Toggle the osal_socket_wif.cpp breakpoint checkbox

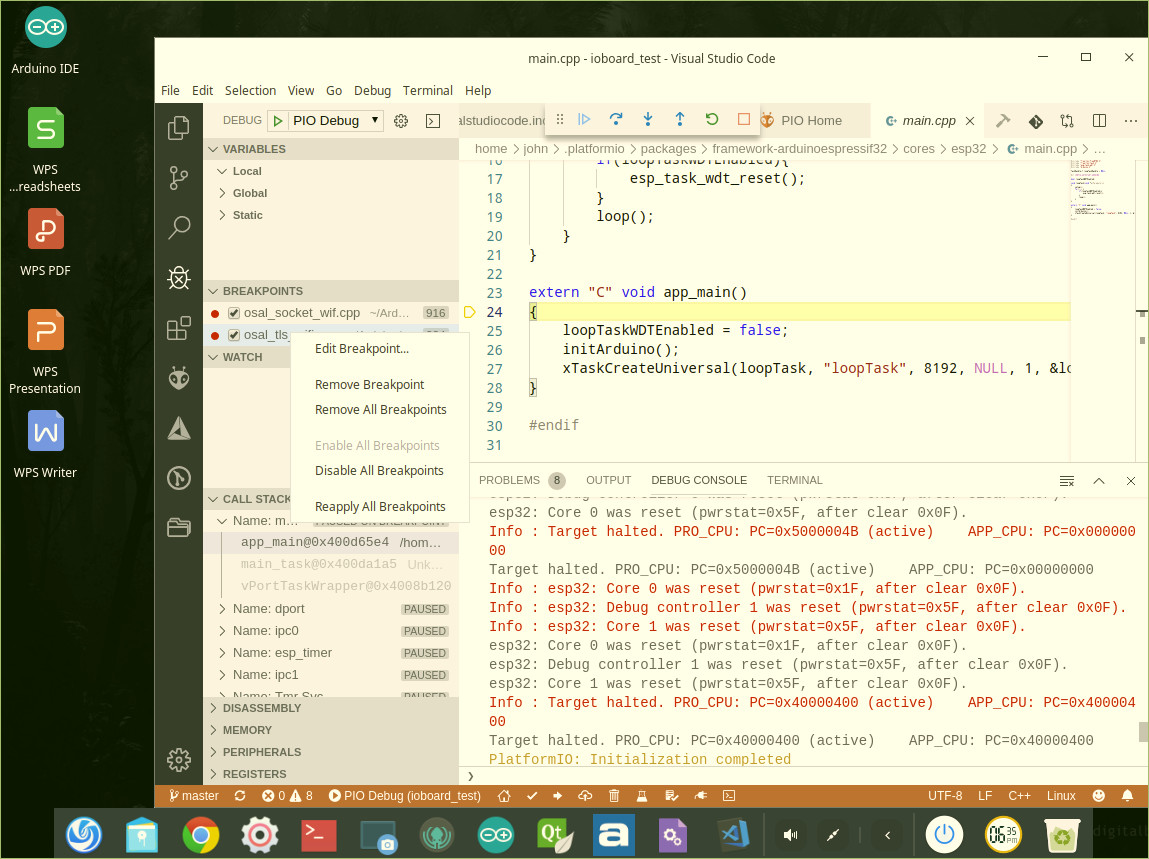234,313
